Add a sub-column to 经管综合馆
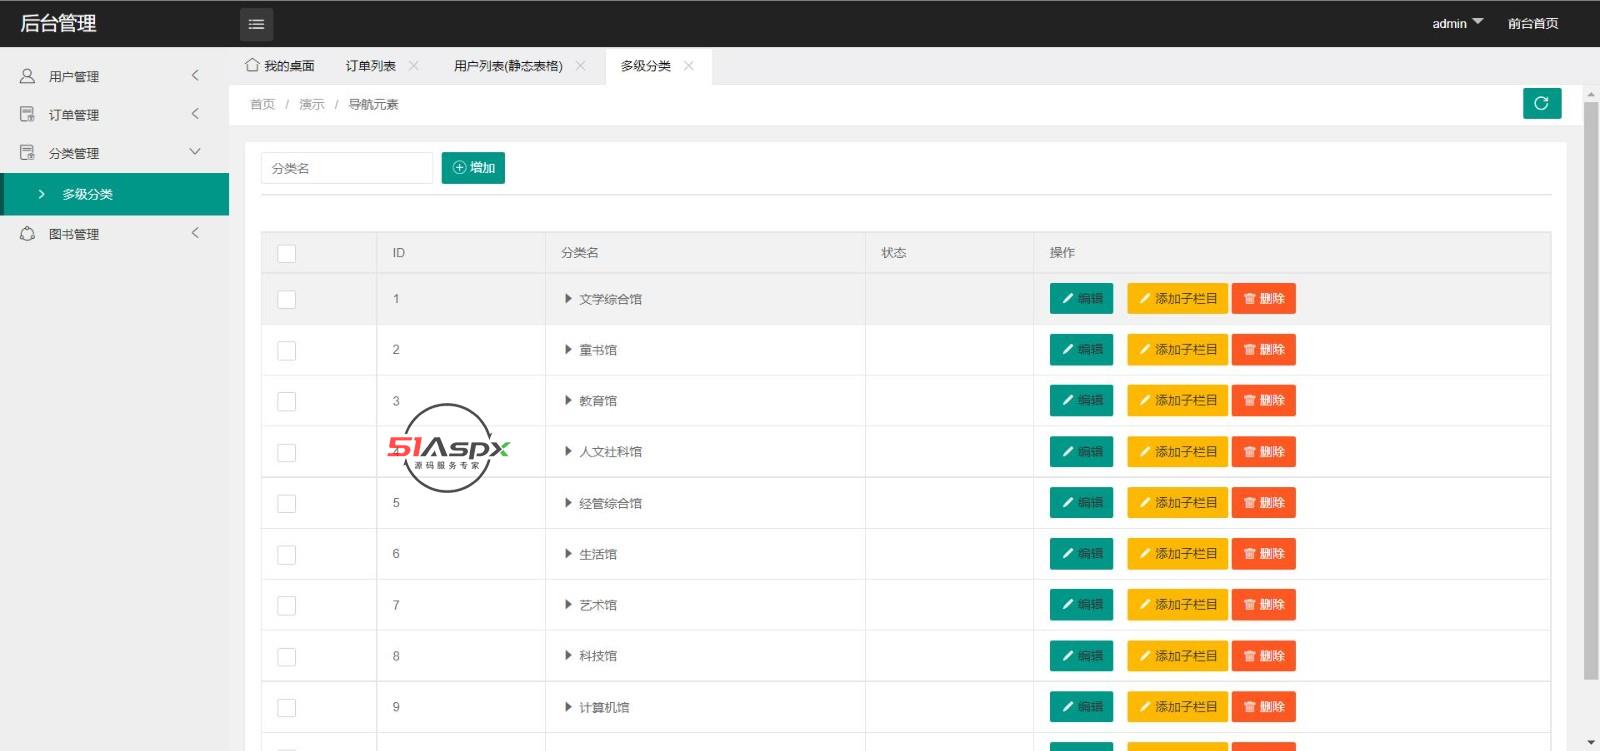 pos(1177,503)
